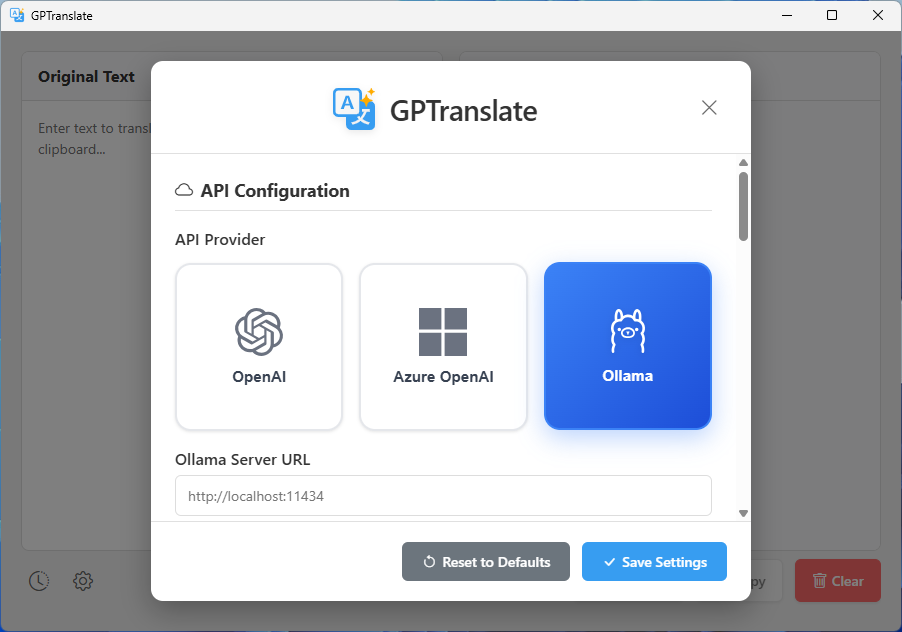Click settings scrollbar up arrow

(743, 163)
